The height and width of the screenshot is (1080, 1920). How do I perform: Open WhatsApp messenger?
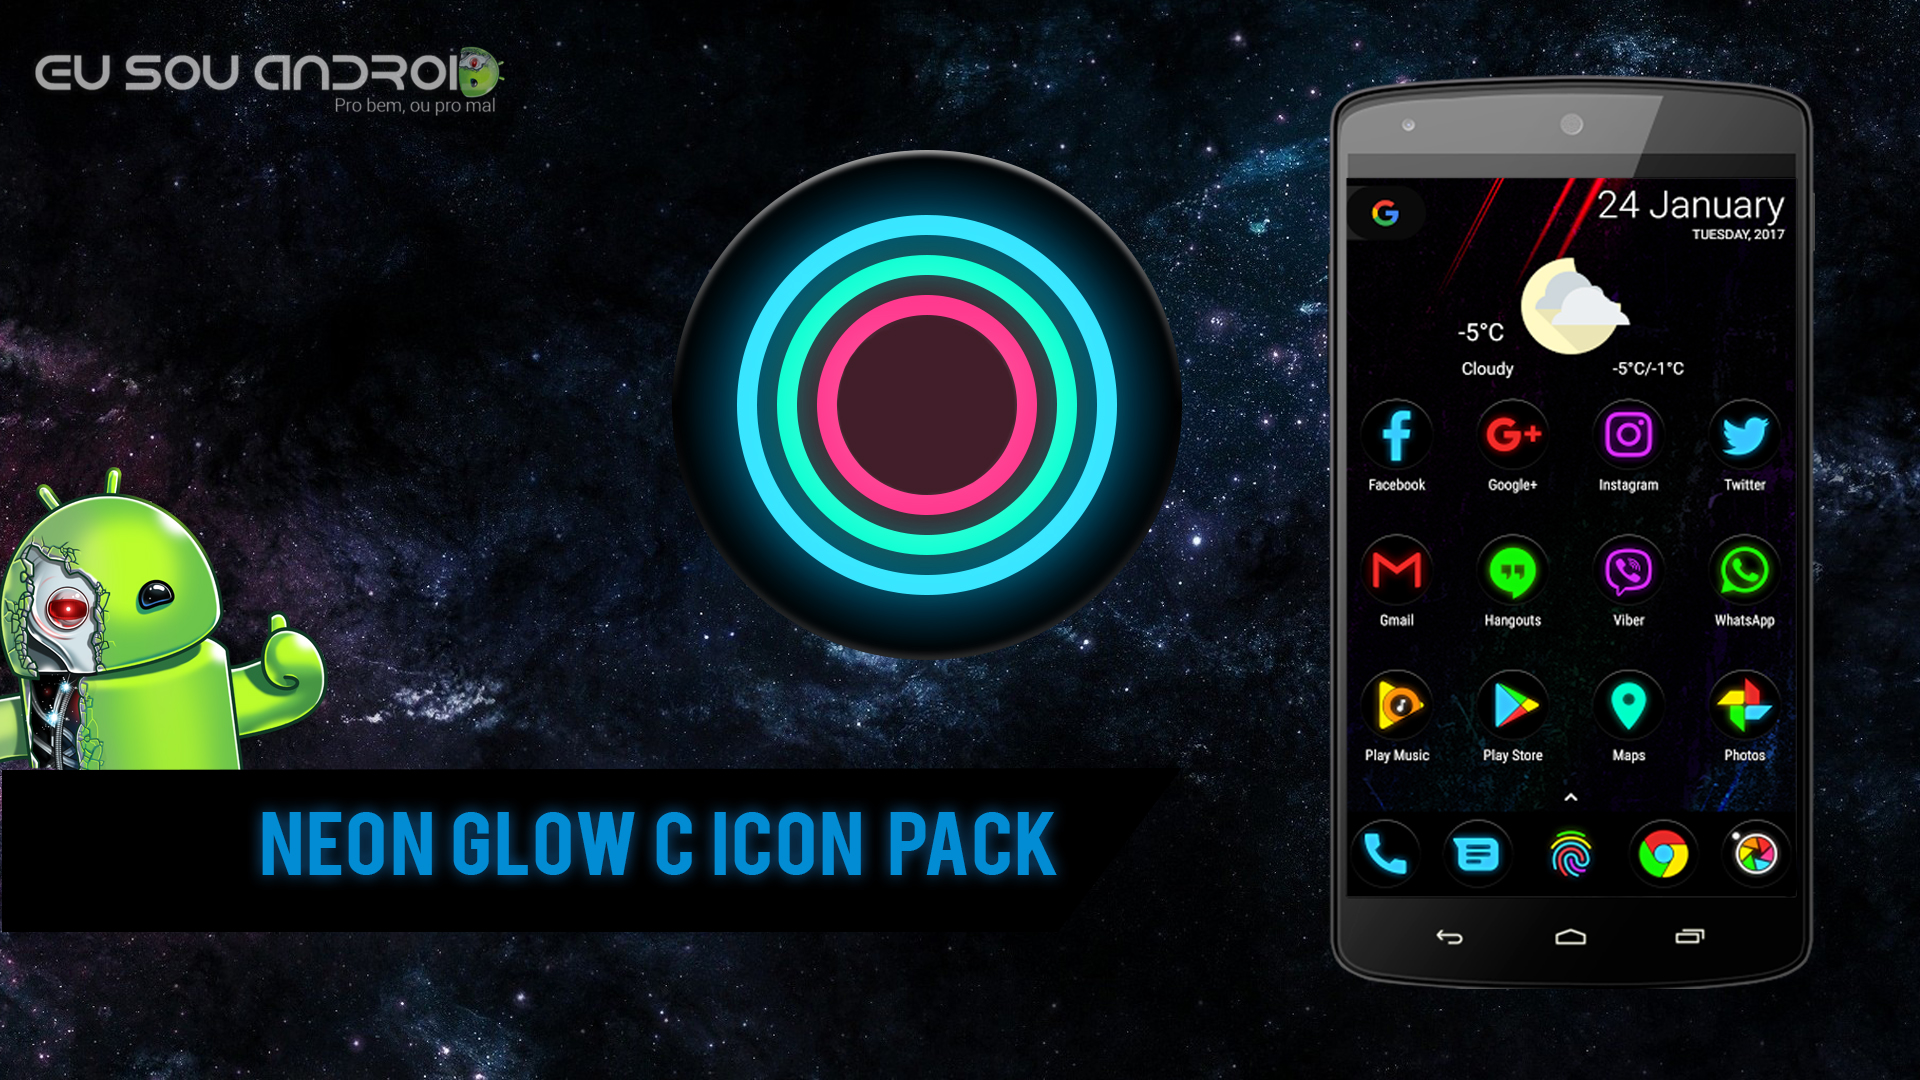pyautogui.click(x=1743, y=574)
